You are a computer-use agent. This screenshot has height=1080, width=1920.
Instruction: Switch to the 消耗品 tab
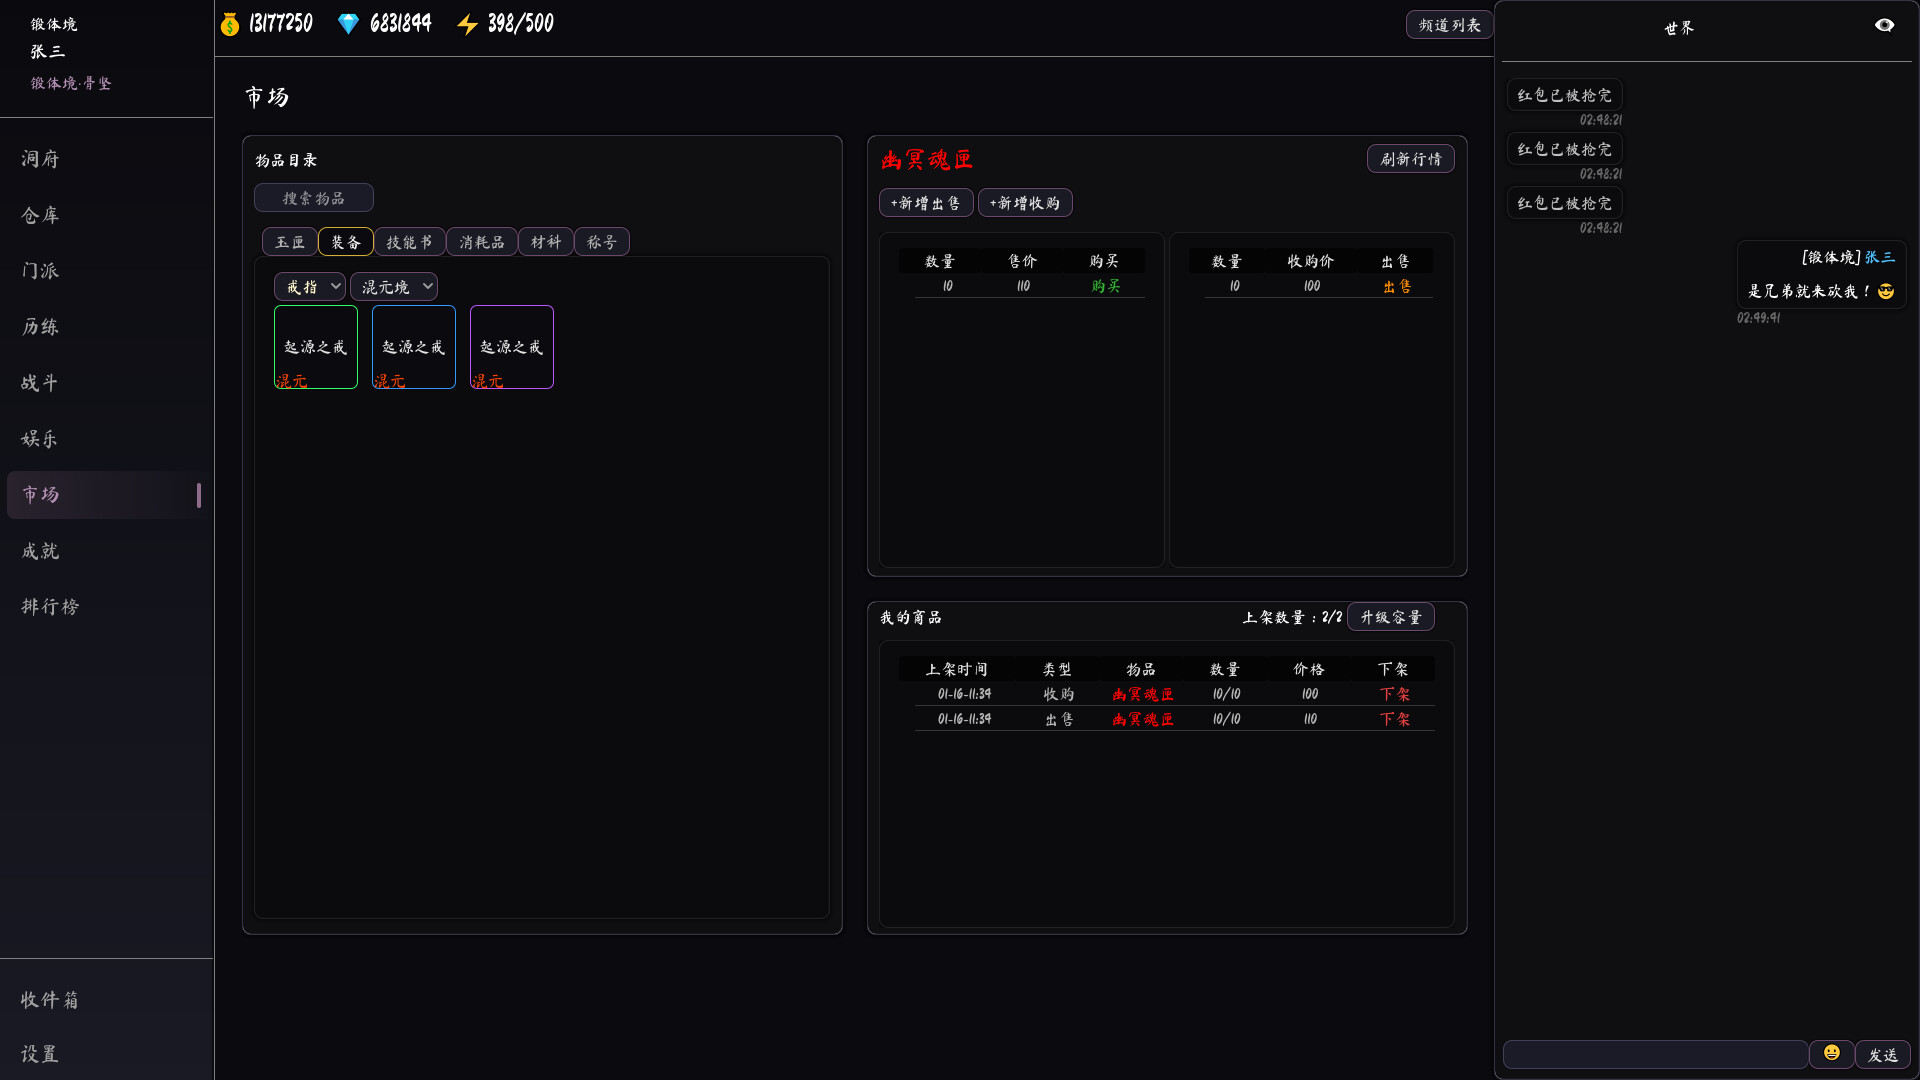481,241
